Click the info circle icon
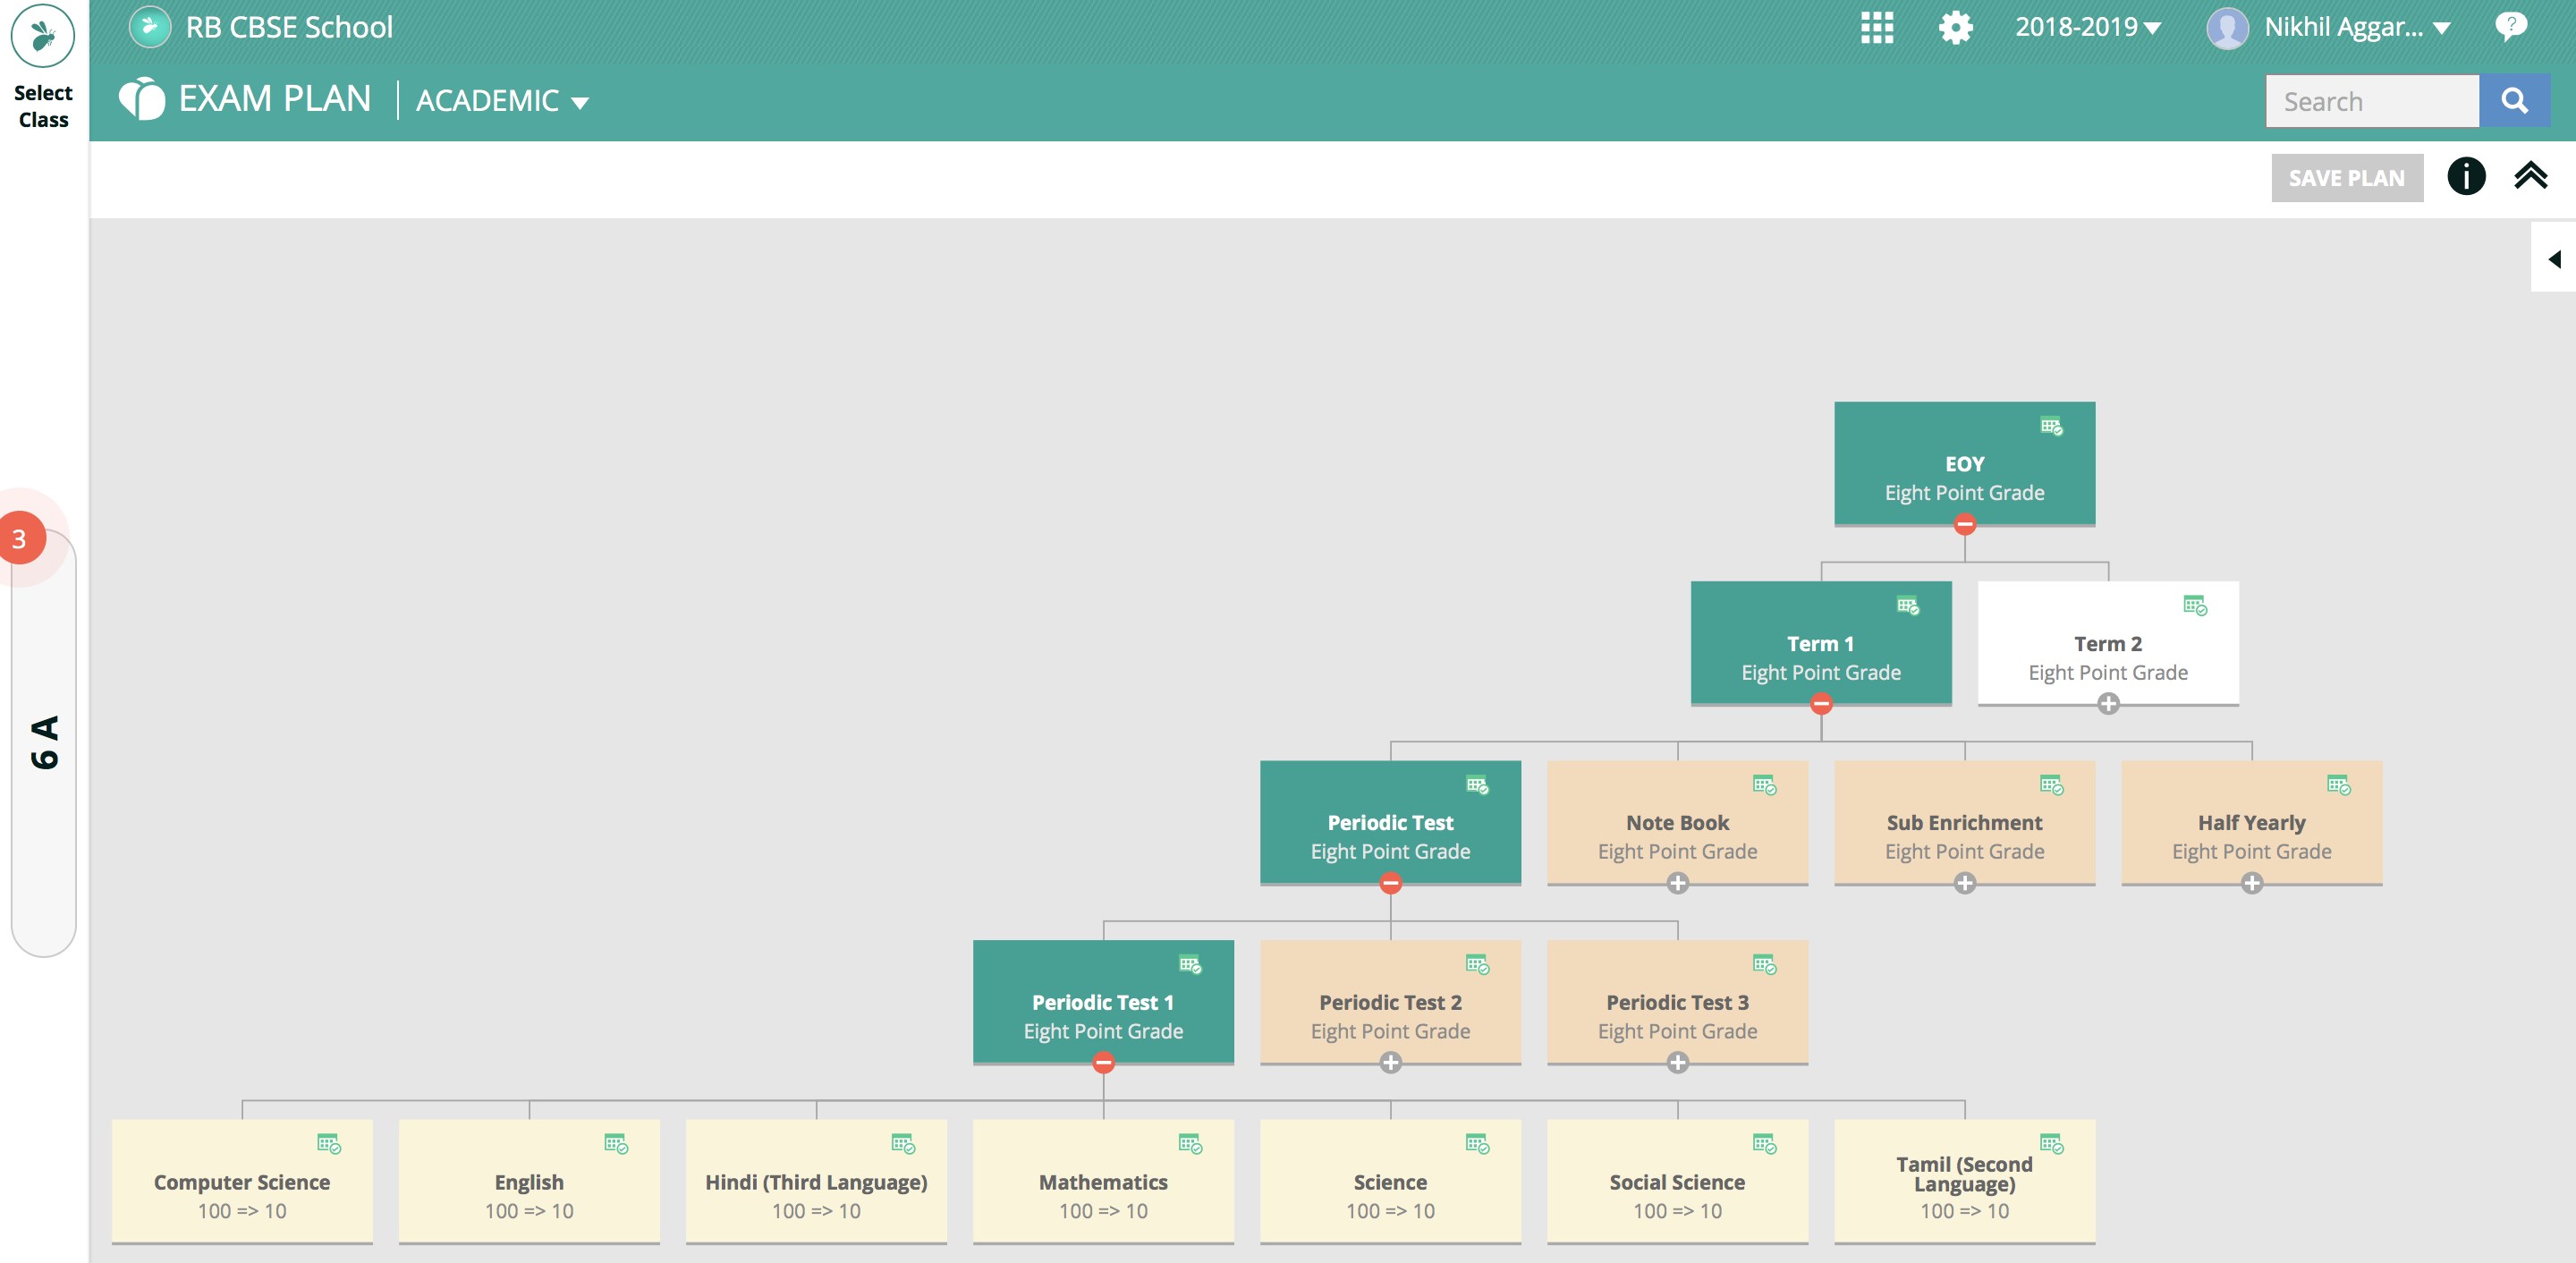This screenshot has width=2576, height=1263. click(x=2465, y=177)
